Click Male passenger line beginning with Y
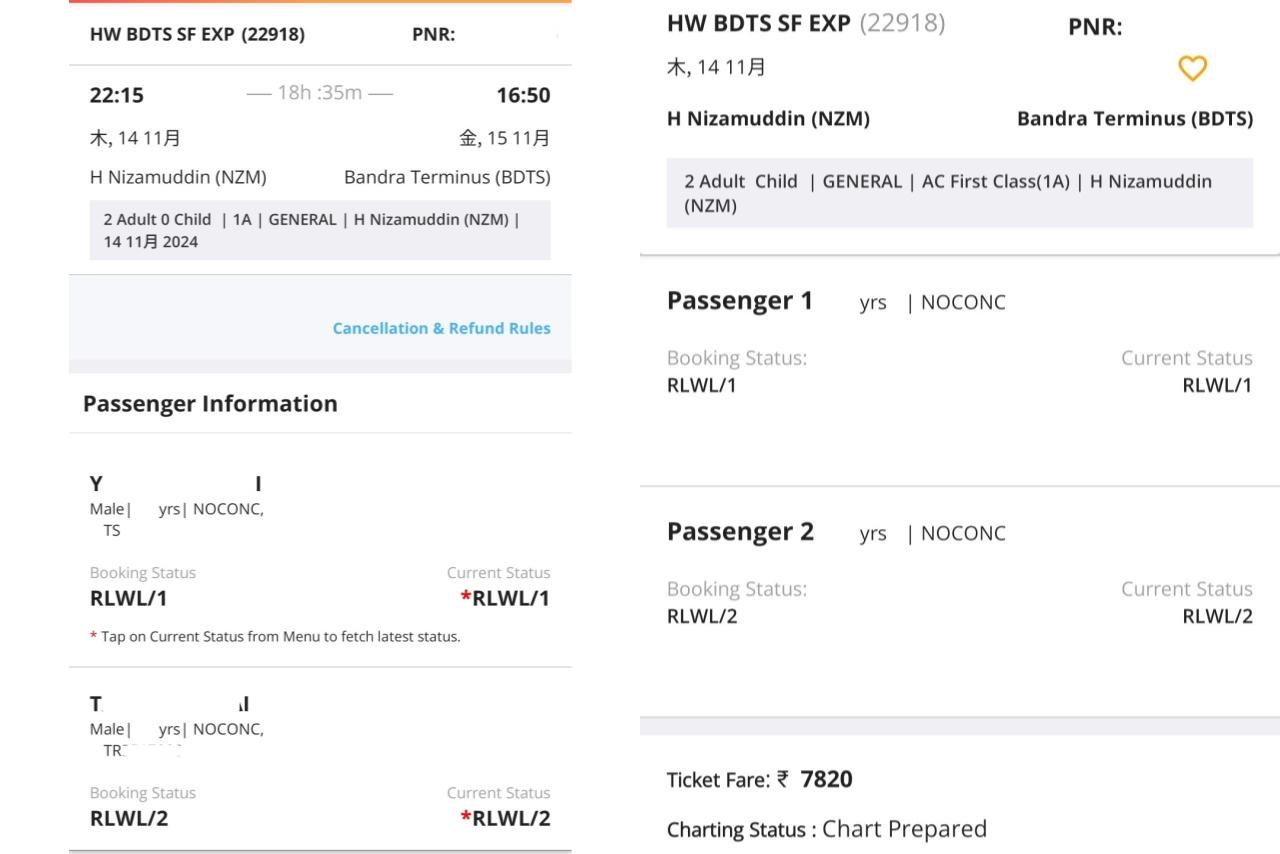This screenshot has width=1280, height=854. tap(176, 509)
